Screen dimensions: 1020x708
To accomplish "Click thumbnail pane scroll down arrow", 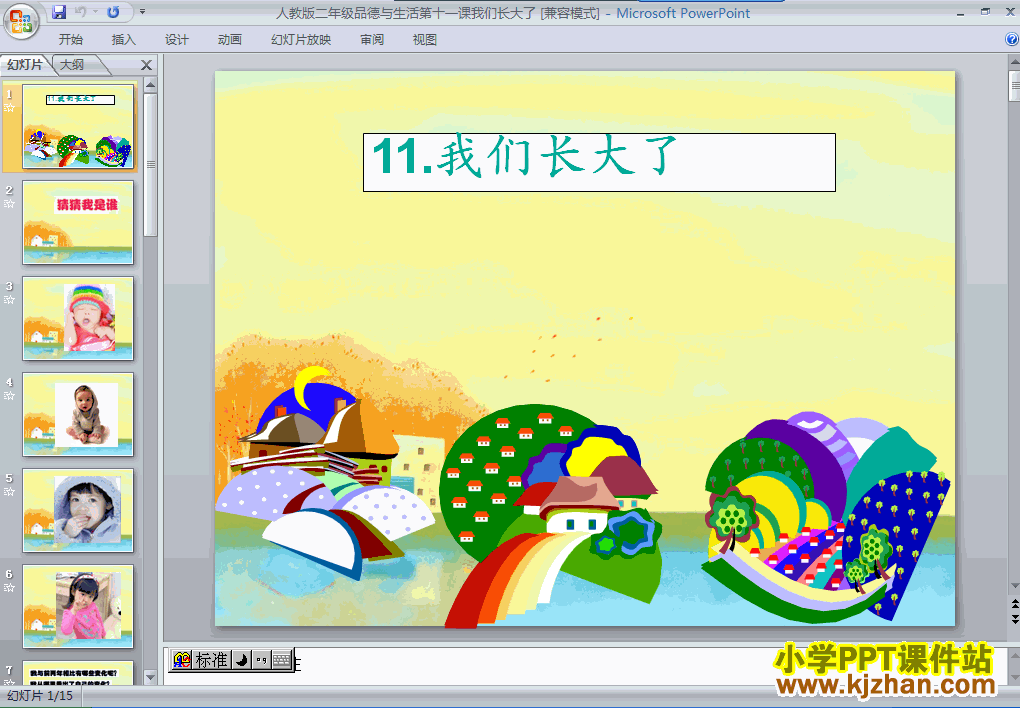I will [x=150, y=677].
